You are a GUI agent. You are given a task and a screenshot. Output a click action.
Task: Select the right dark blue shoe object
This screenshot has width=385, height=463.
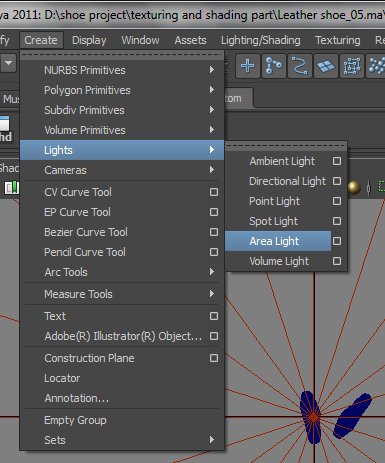[353, 415]
